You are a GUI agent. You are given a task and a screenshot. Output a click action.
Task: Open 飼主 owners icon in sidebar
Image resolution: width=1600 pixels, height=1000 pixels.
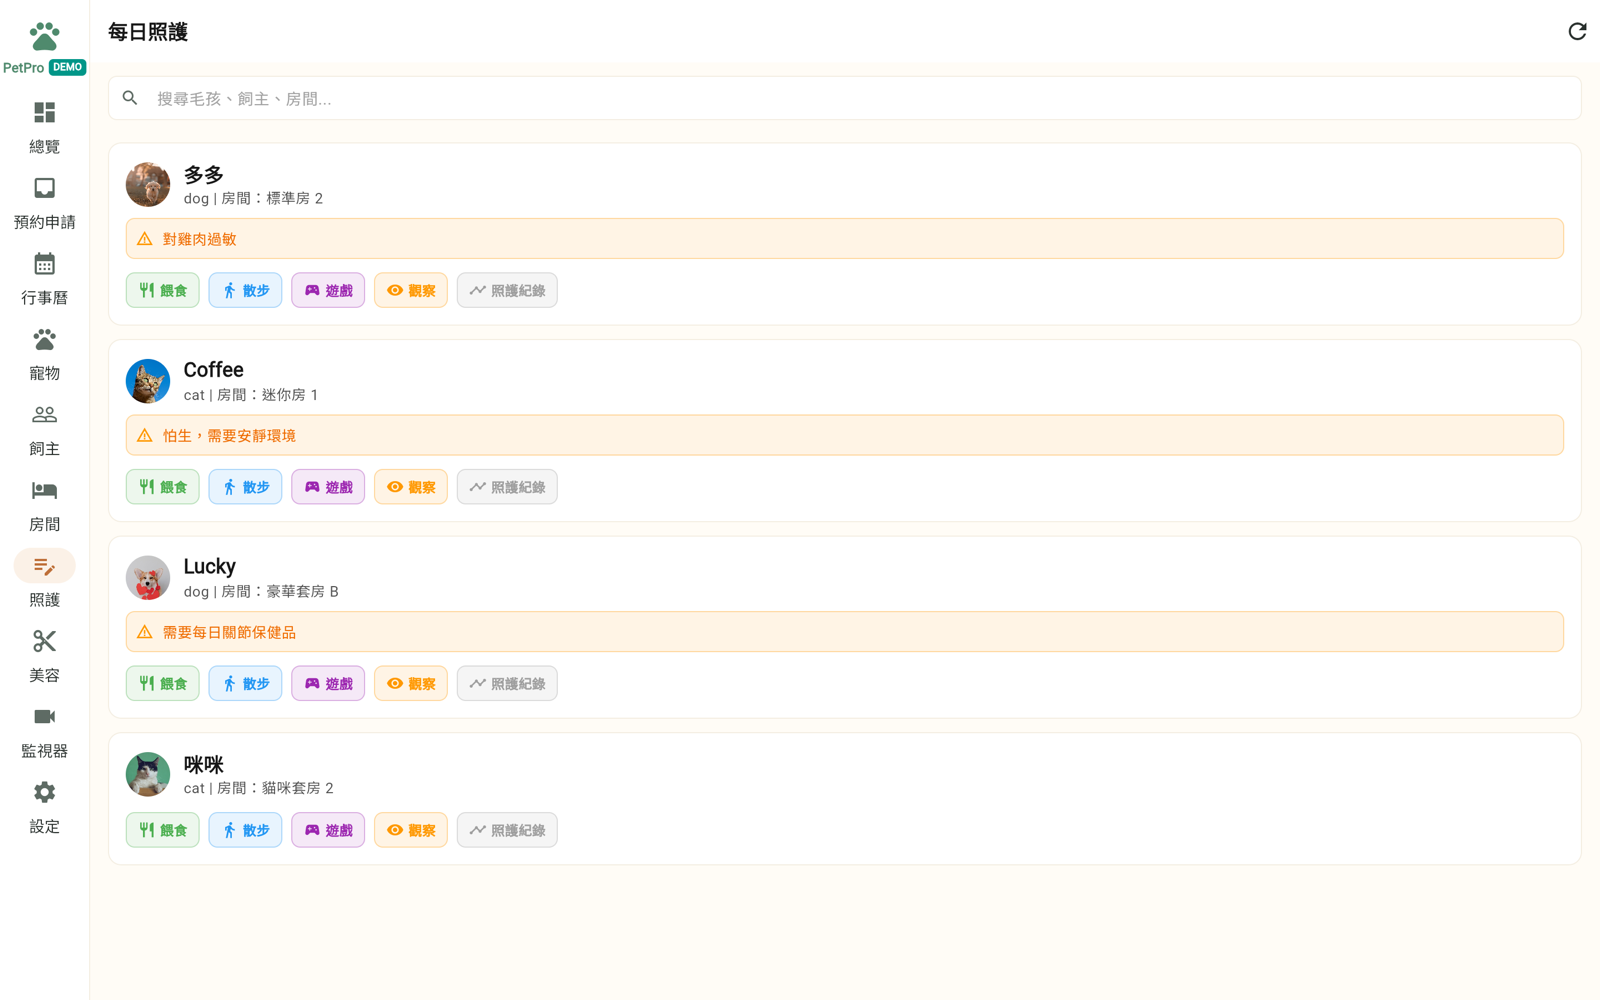pos(44,414)
